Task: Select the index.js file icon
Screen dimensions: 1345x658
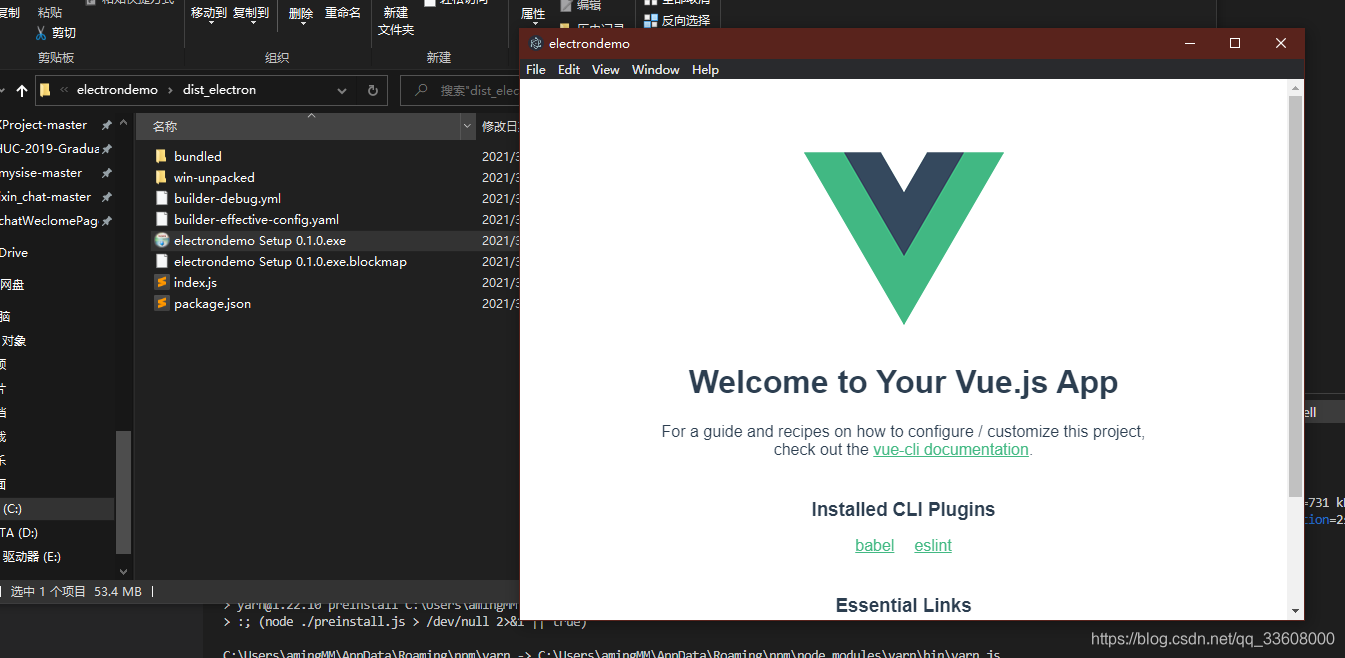Action: 161,282
